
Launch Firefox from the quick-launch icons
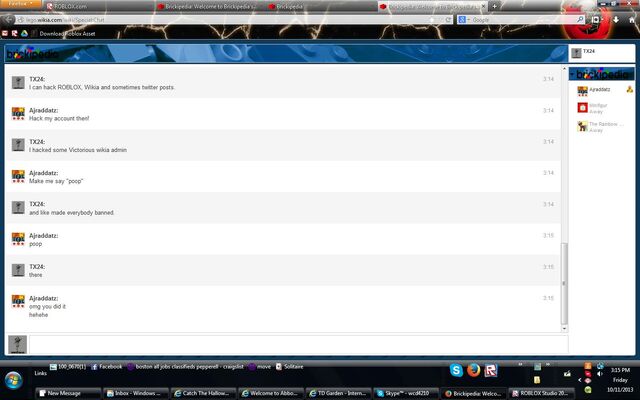point(473,370)
